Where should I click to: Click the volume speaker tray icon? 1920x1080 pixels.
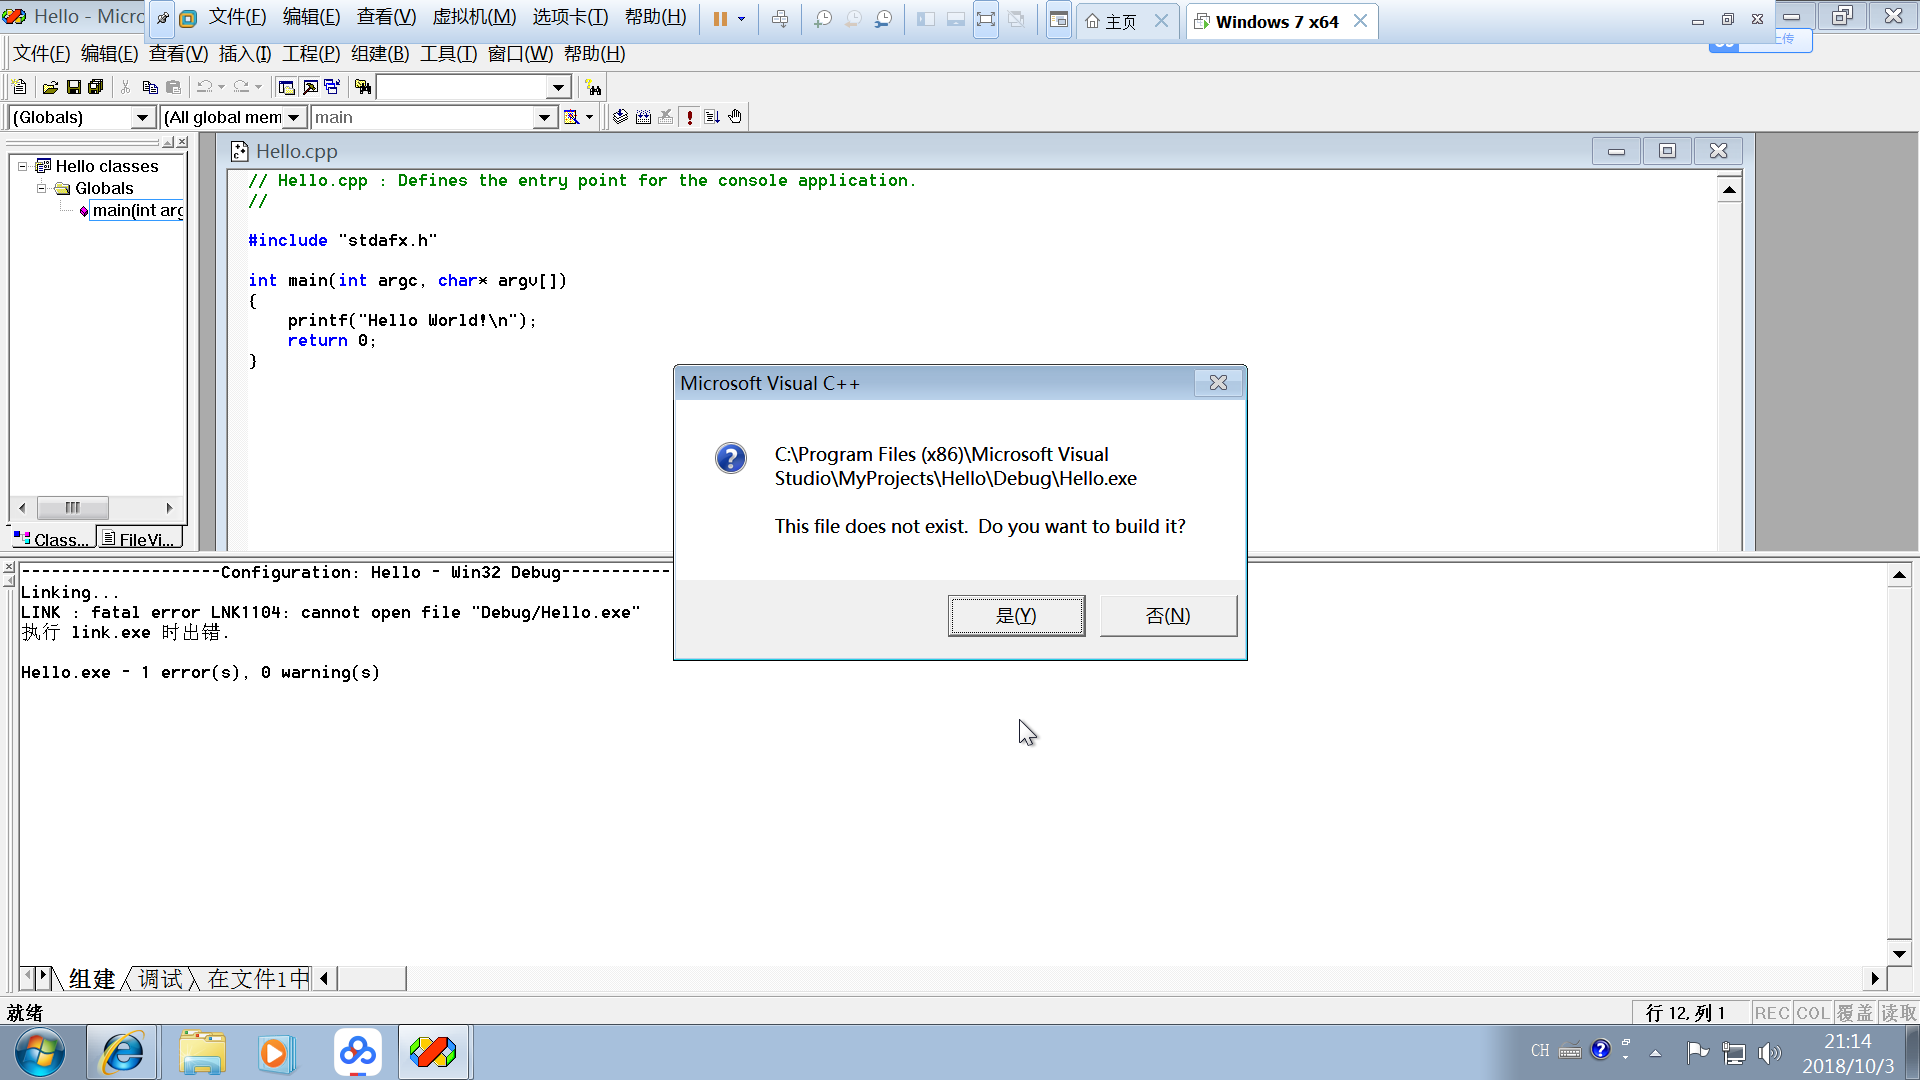click(x=1769, y=1052)
